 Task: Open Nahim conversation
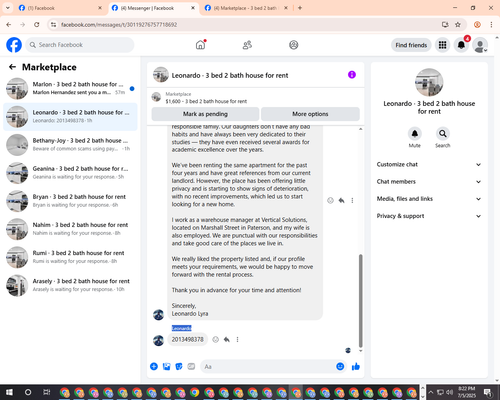(70, 229)
